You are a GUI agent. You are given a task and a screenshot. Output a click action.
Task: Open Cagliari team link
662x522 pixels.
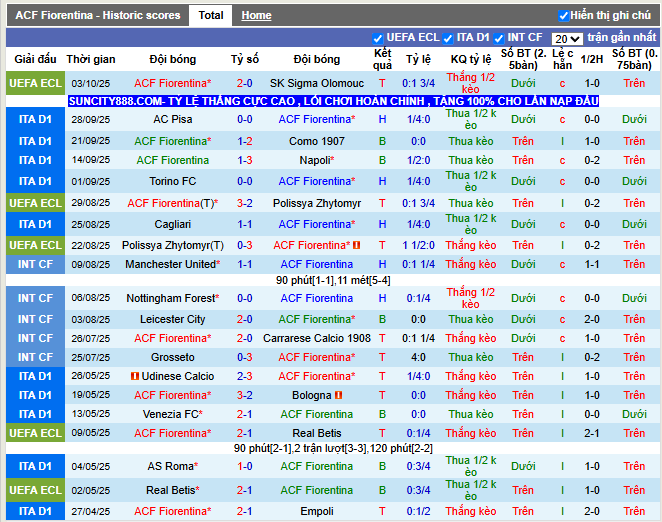(x=173, y=224)
